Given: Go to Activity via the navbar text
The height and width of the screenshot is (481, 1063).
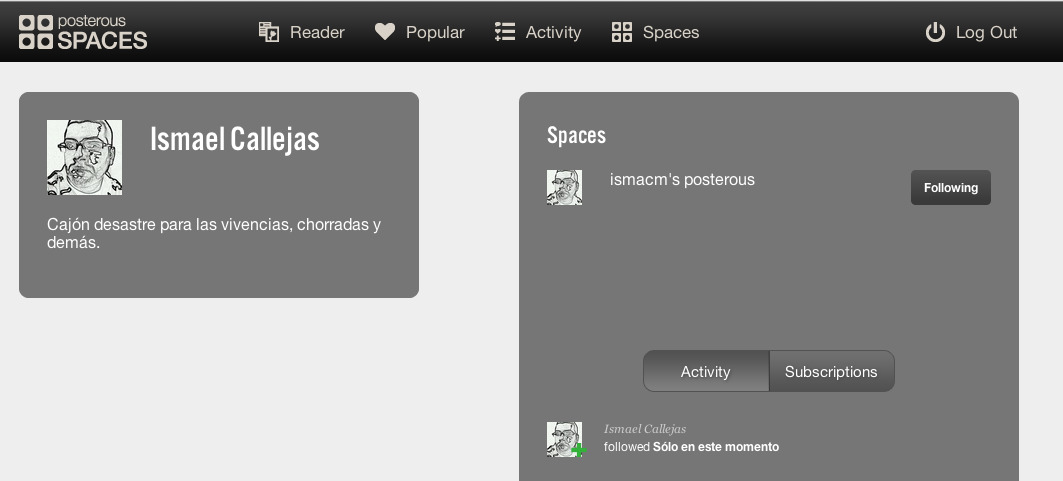Looking at the screenshot, I should (x=553, y=32).
